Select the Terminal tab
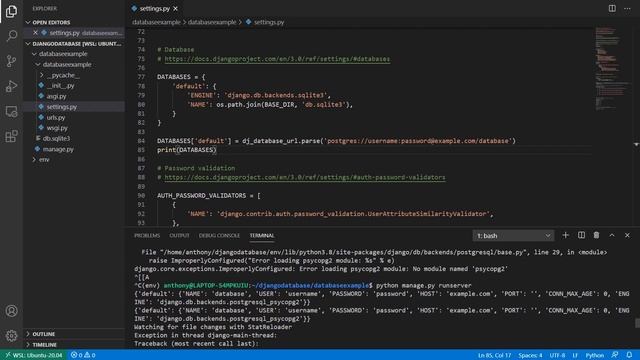This screenshot has width=640, height=360. point(262,236)
